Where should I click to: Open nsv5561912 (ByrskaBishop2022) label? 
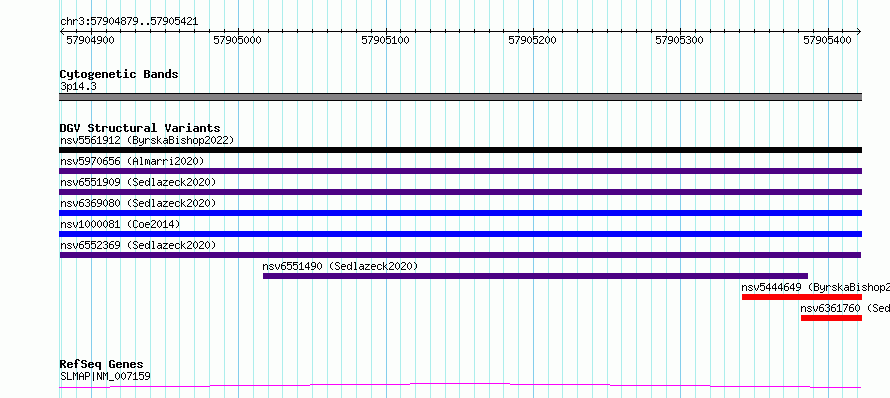click(x=147, y=140)
